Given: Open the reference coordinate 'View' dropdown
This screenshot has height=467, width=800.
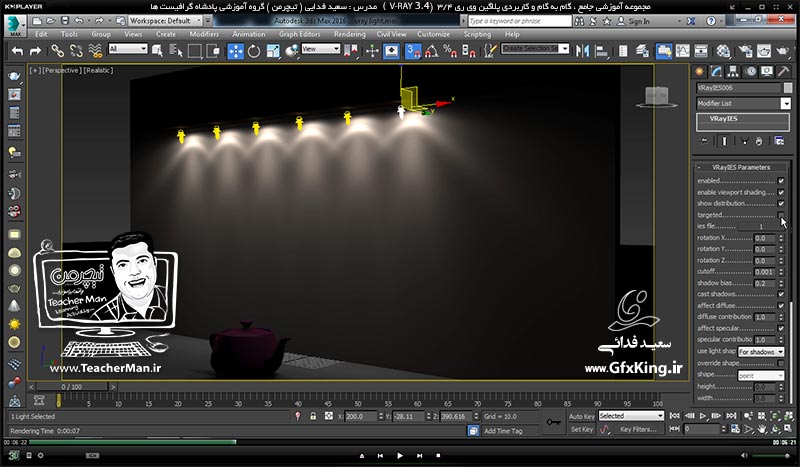Looking at the screenshot, I should tap(320, 49).
